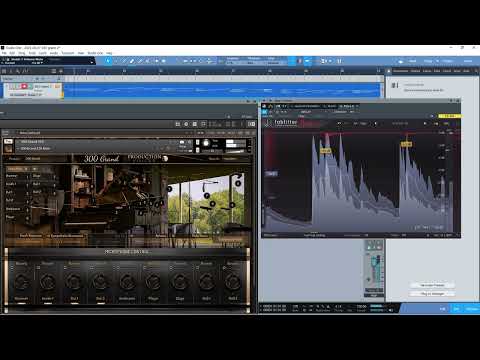
Task: Open the Help menu
Action: (109, 53)
